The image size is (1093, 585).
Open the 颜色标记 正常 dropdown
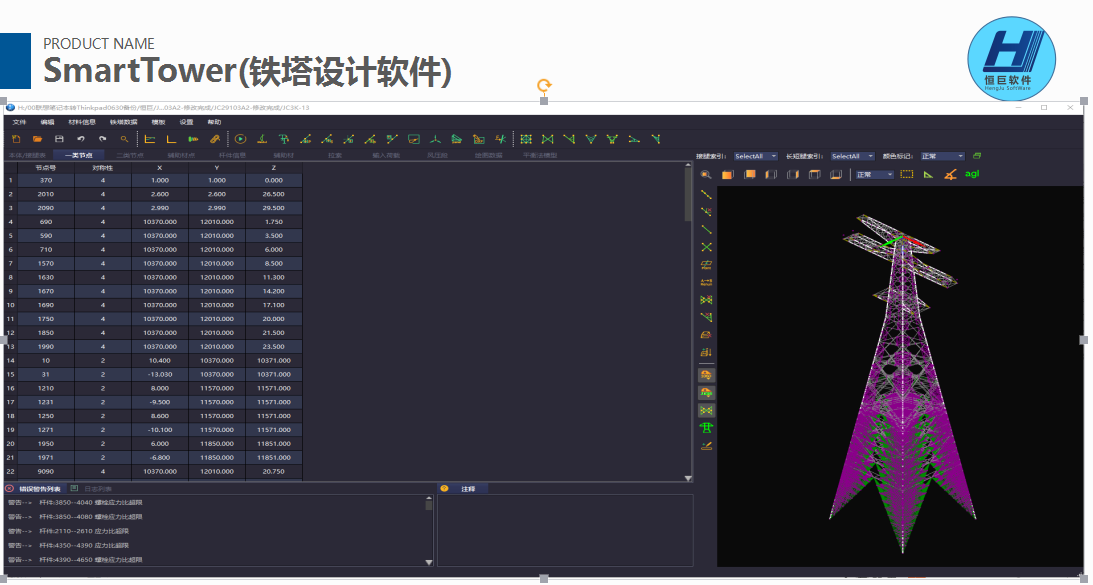point(942,156)
